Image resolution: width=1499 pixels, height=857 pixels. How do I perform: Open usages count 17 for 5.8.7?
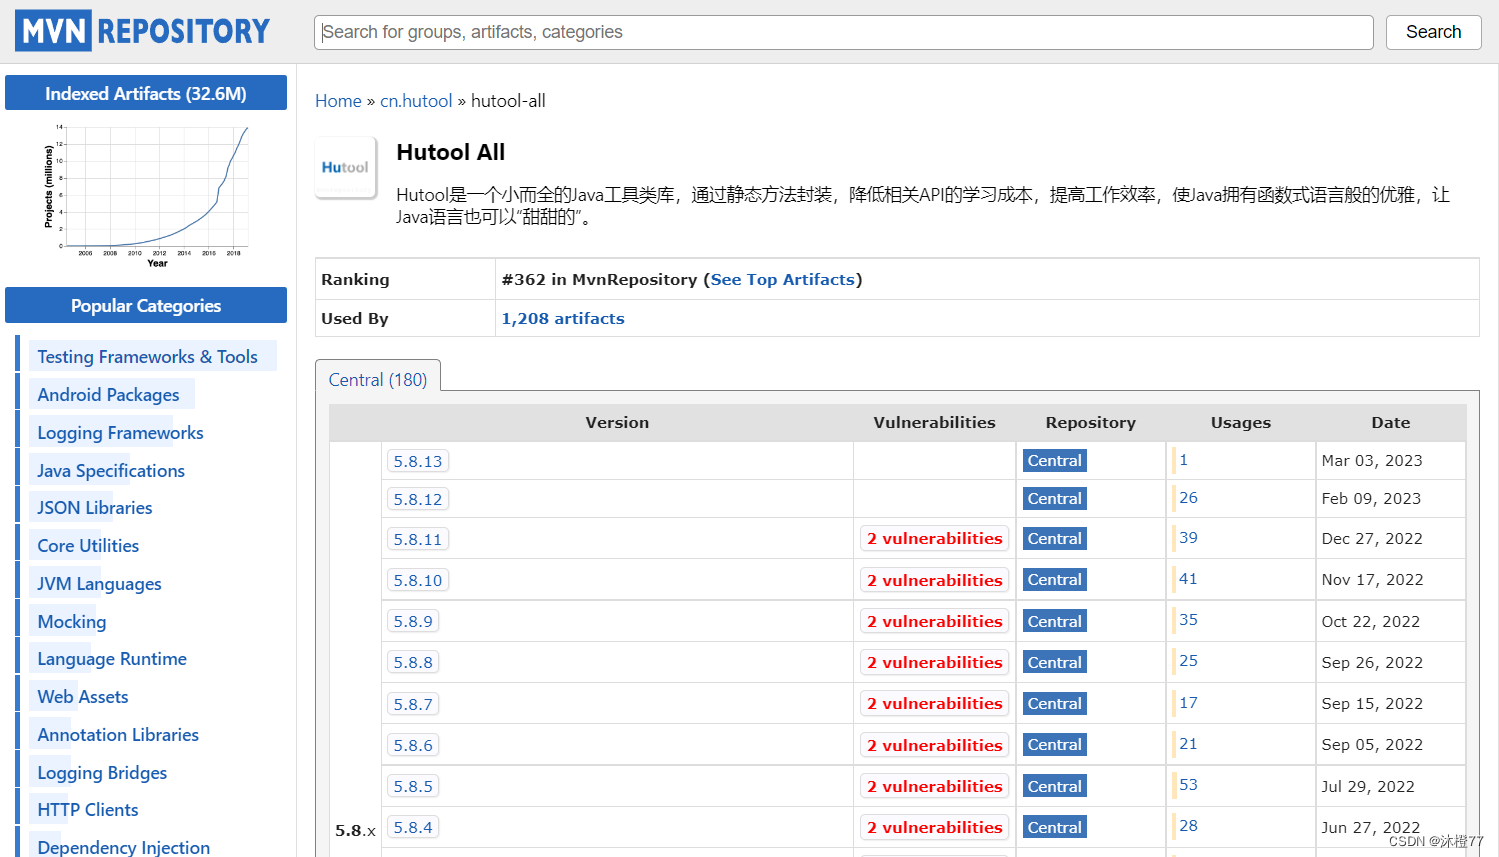[x=1188, y=703]
